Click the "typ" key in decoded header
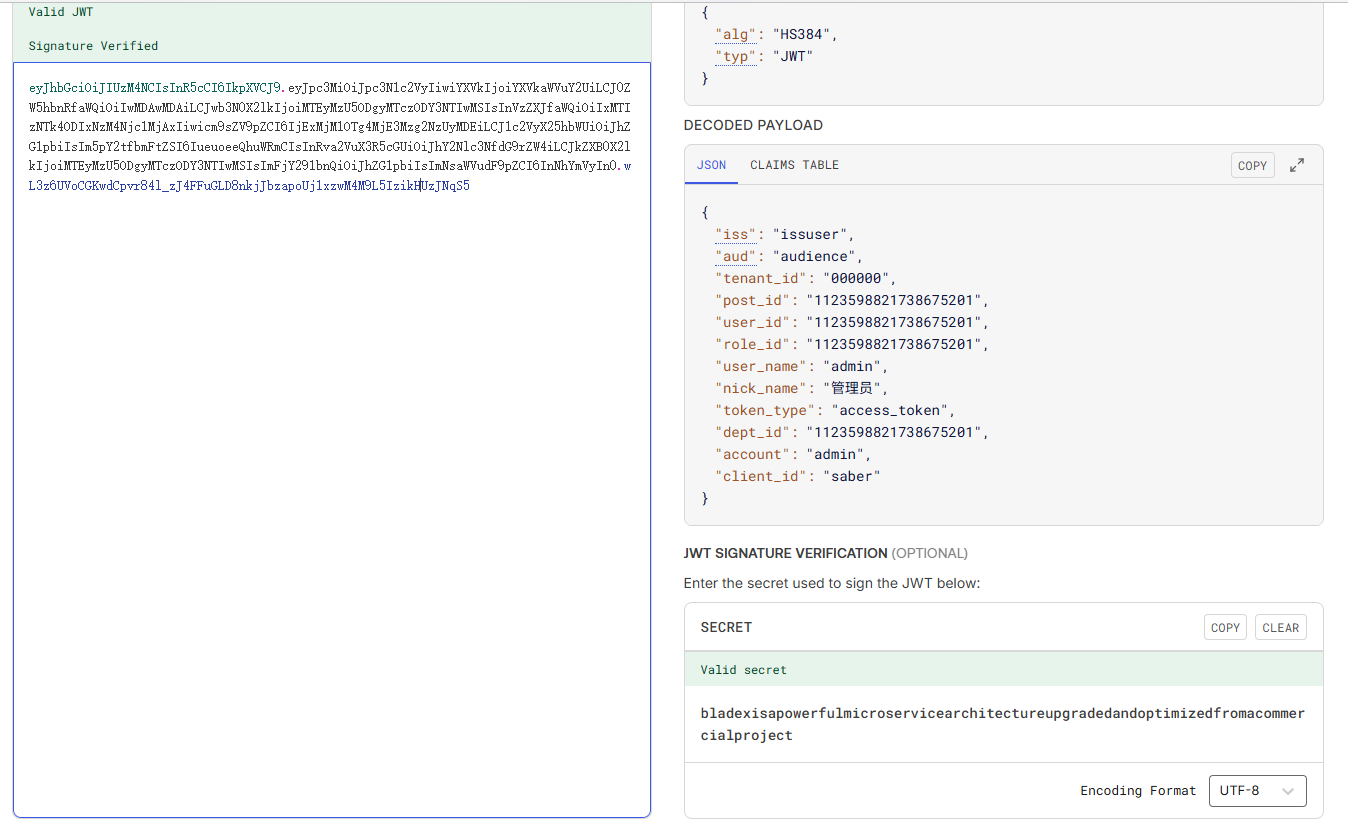This screenshot has width=1348, height=821. pyautogui.click(x=735, y=57)
